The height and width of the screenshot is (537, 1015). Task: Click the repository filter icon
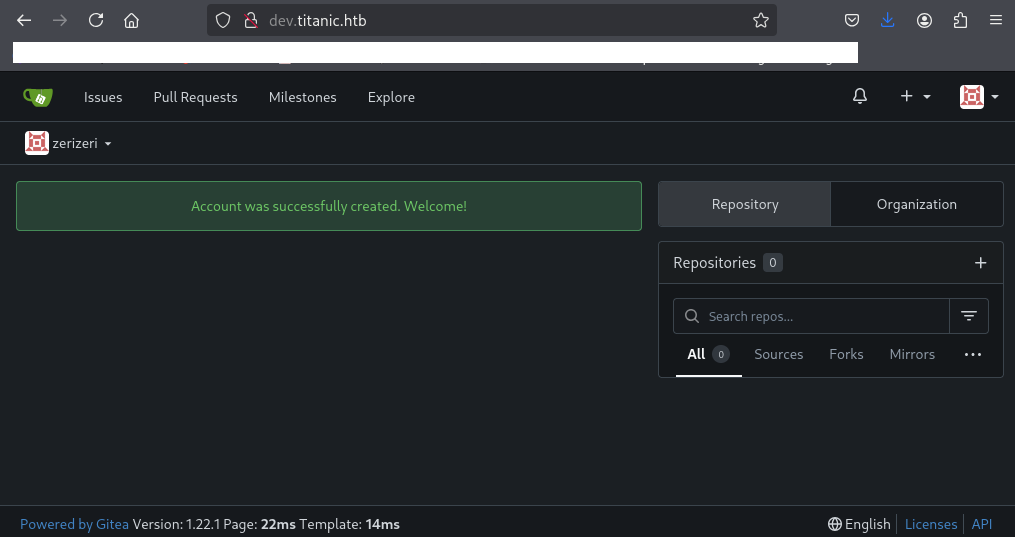968,316
